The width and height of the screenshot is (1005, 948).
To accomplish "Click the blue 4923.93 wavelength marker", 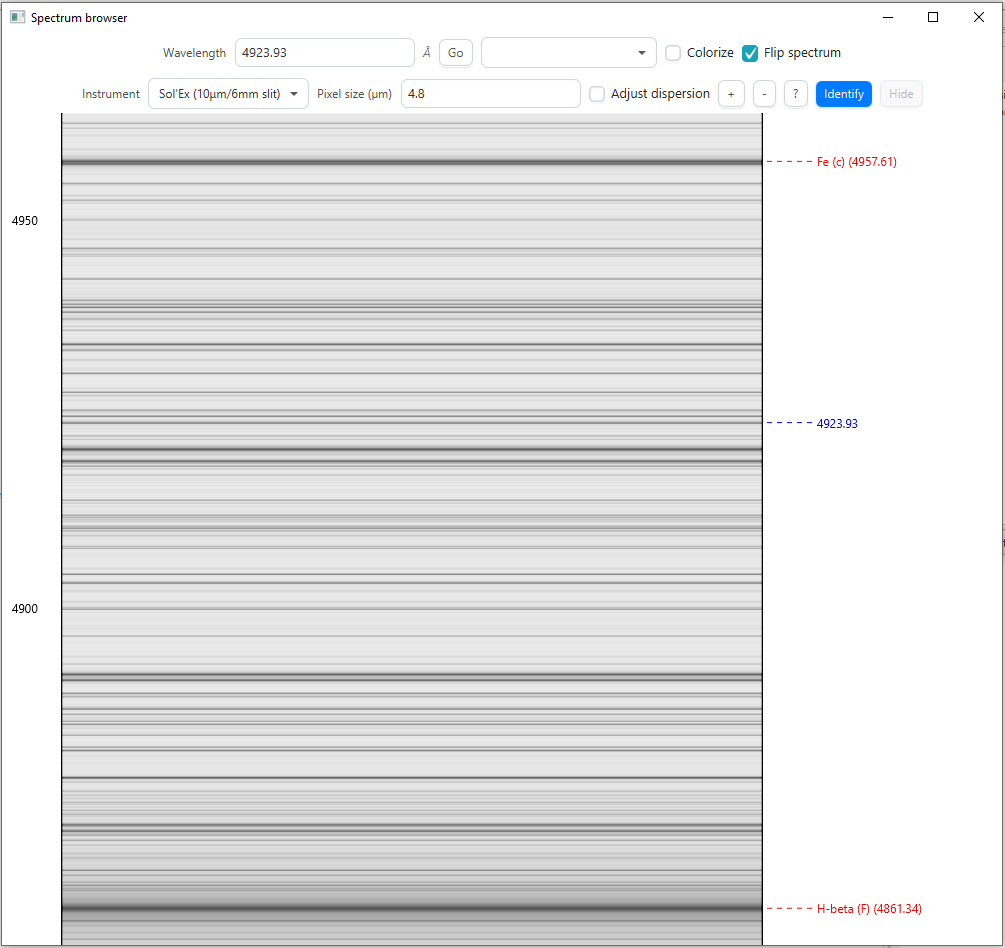I will click(x=837, y=424).
